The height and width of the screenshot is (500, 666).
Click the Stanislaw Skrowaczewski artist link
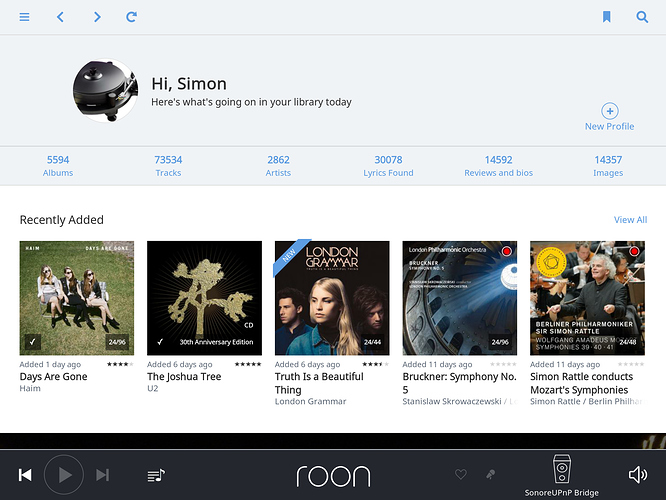tap(452, 401)
